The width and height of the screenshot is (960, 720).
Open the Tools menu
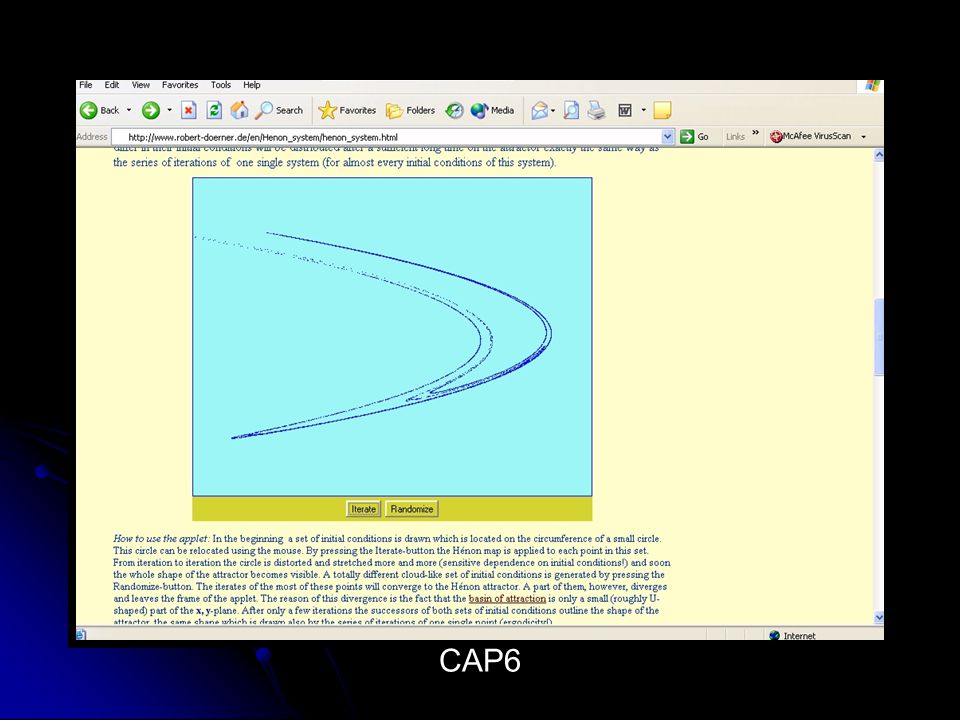click(x=220, y=85)
